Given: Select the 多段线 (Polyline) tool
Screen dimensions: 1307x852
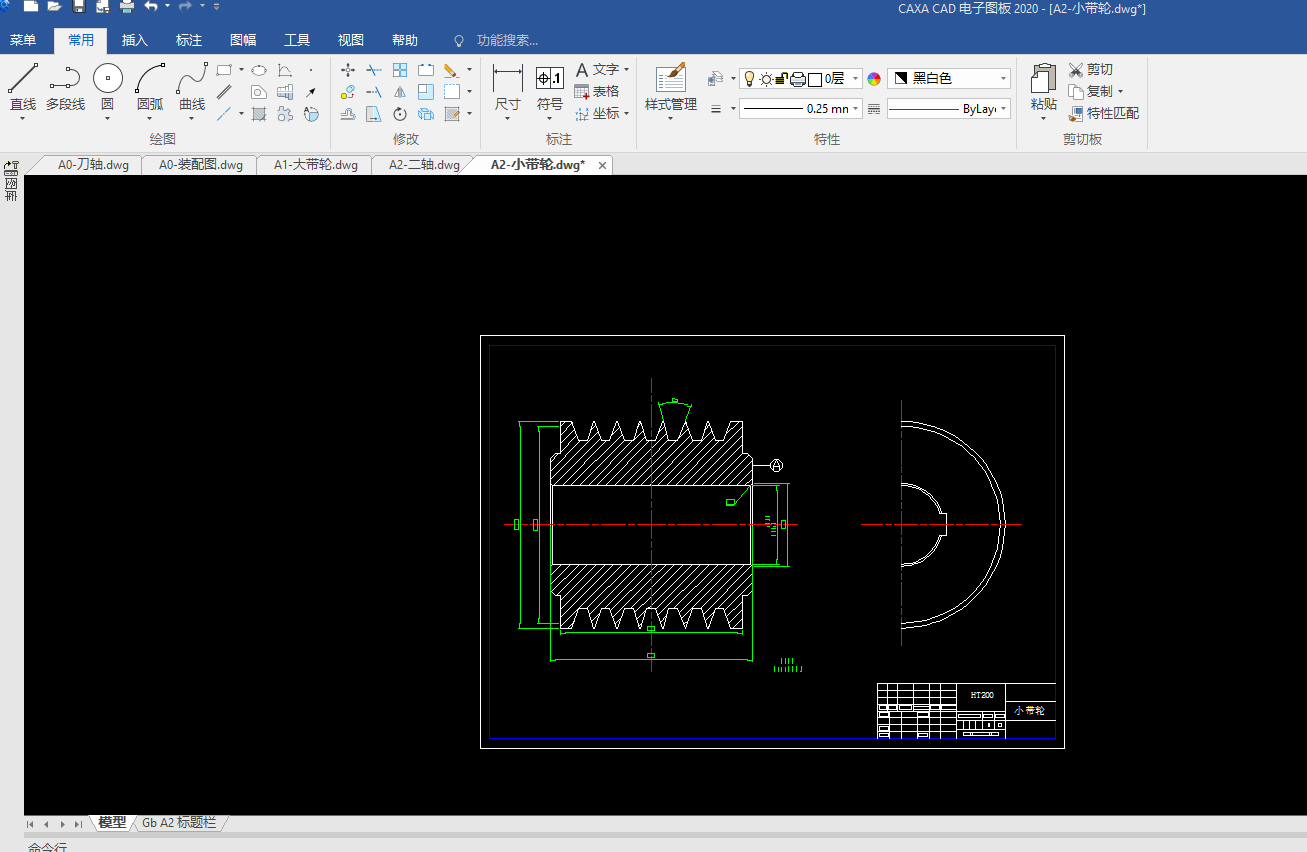Looking at the screenshot, I should point(65,80).
